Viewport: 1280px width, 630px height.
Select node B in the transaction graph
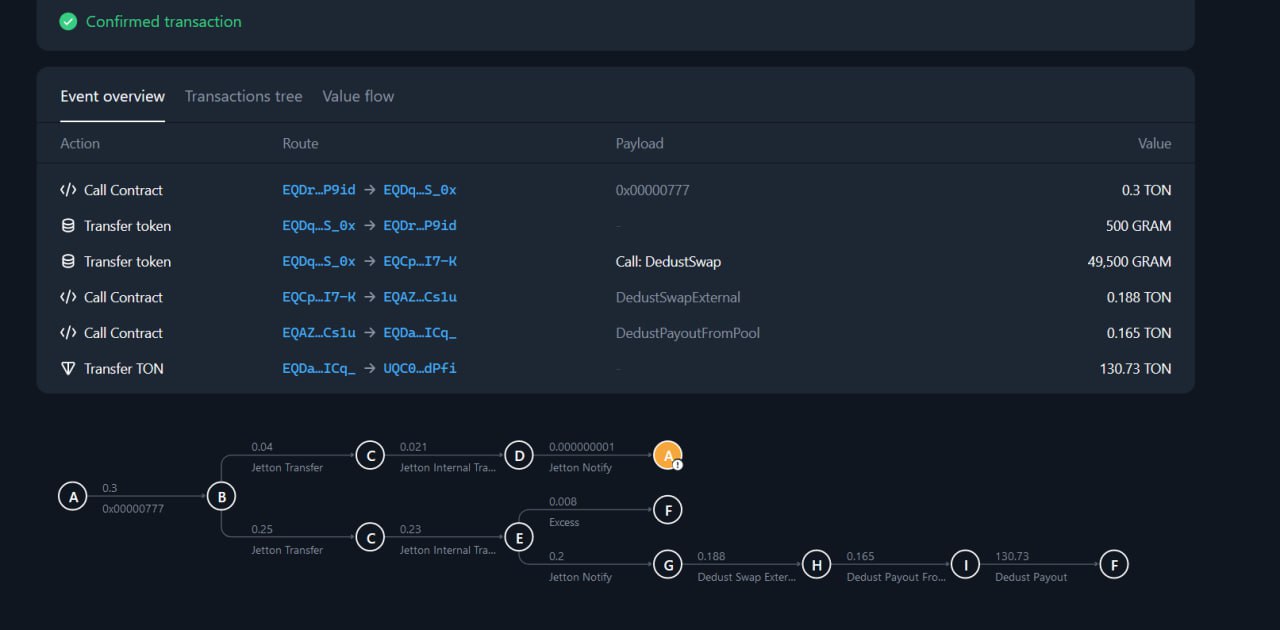tap(221, 496)
